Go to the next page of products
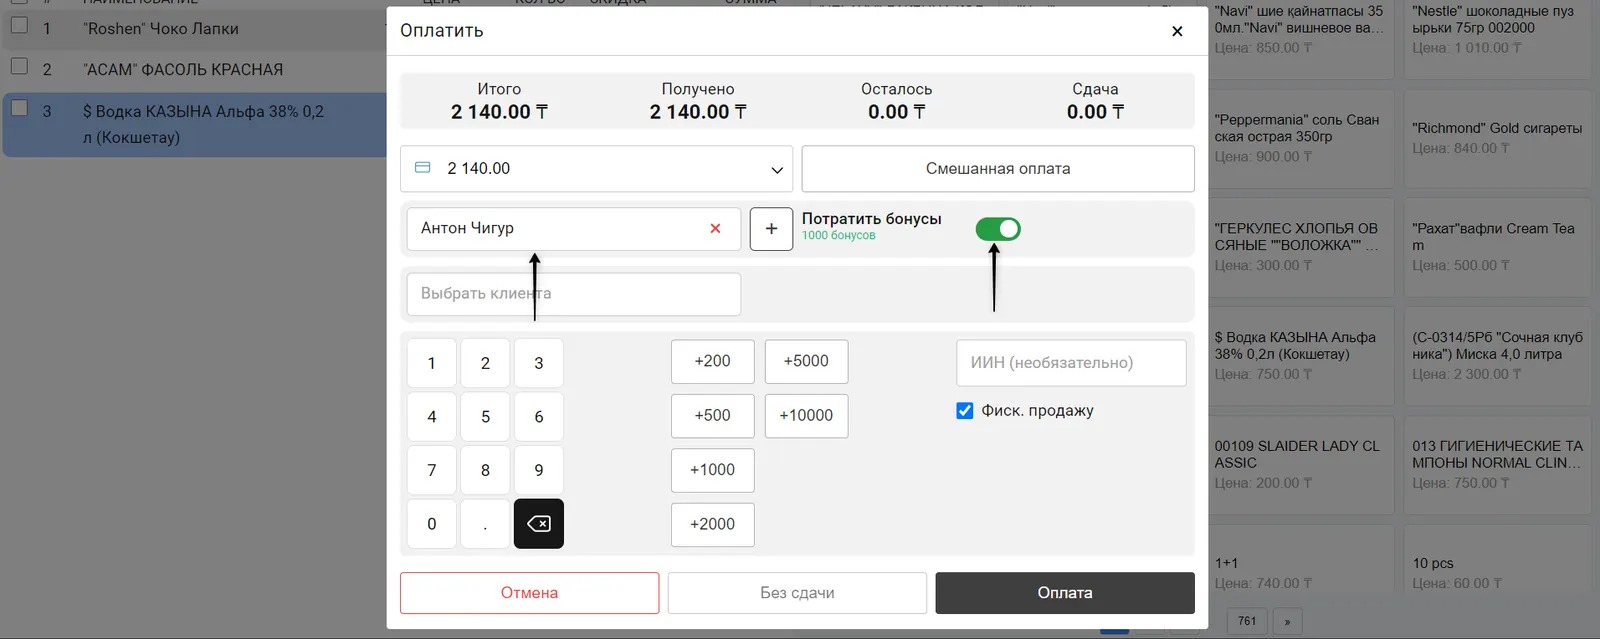1600x639 pixels. pyautogui.click(x=1287, y=621)
